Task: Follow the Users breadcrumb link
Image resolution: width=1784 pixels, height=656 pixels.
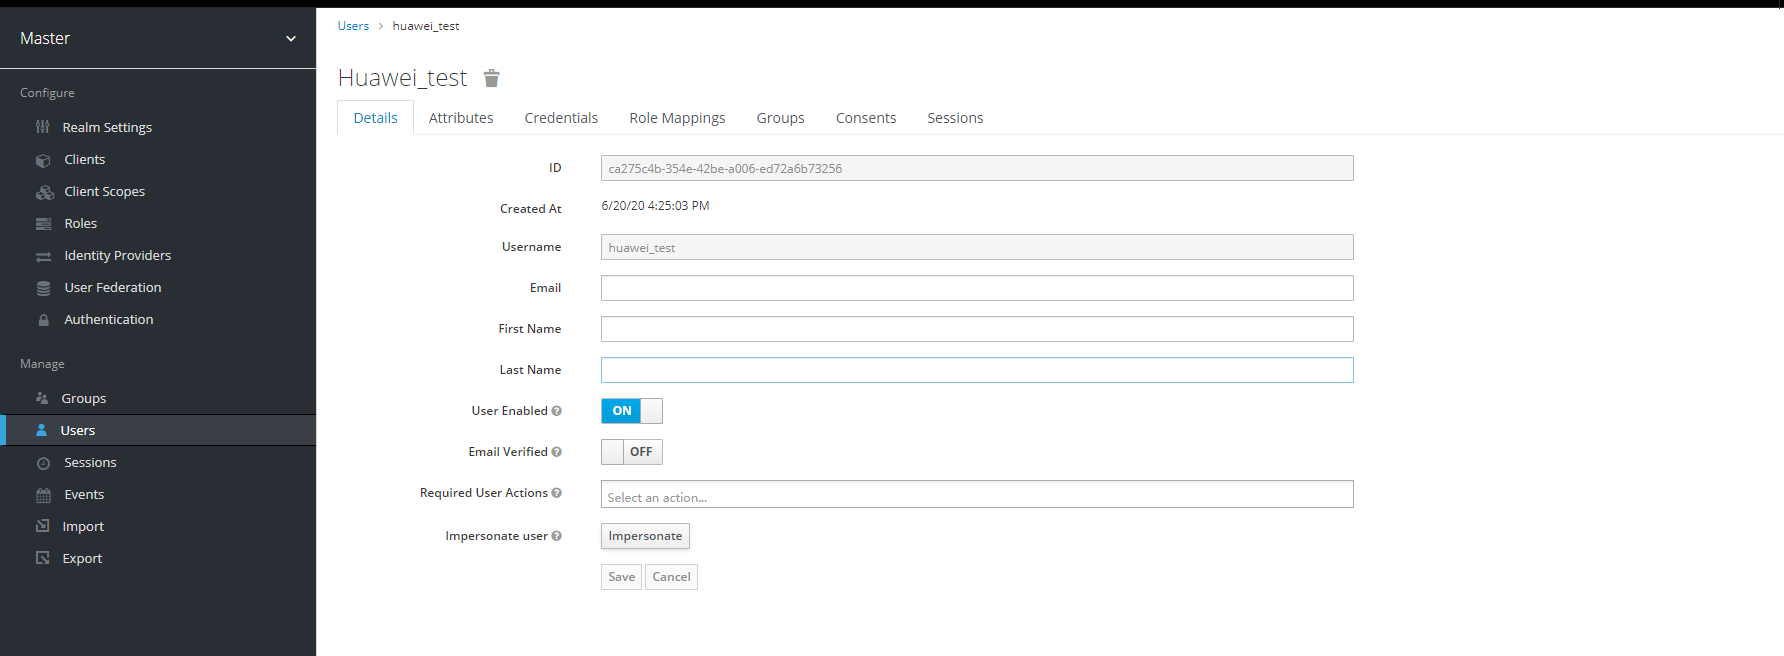Action: [353, 26]
